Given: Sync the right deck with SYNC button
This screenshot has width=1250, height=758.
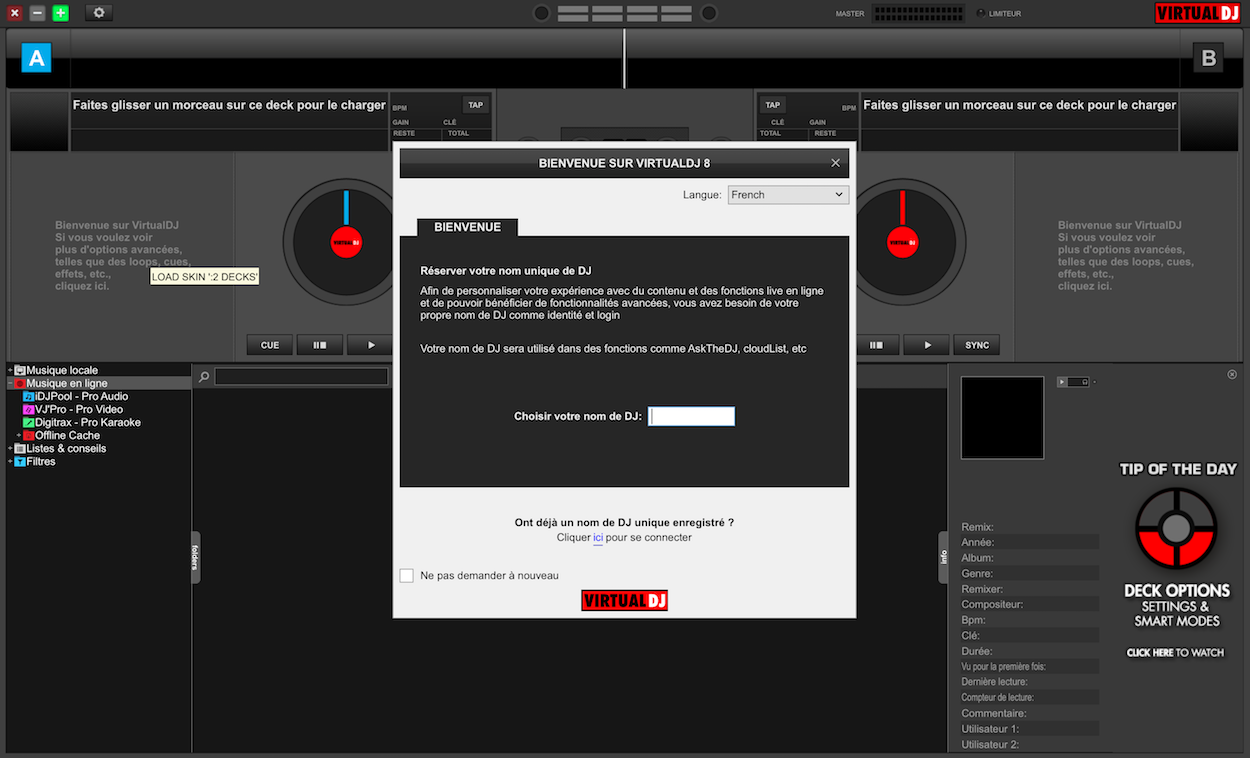Looking at the screenshot, I should coord(977,345).
